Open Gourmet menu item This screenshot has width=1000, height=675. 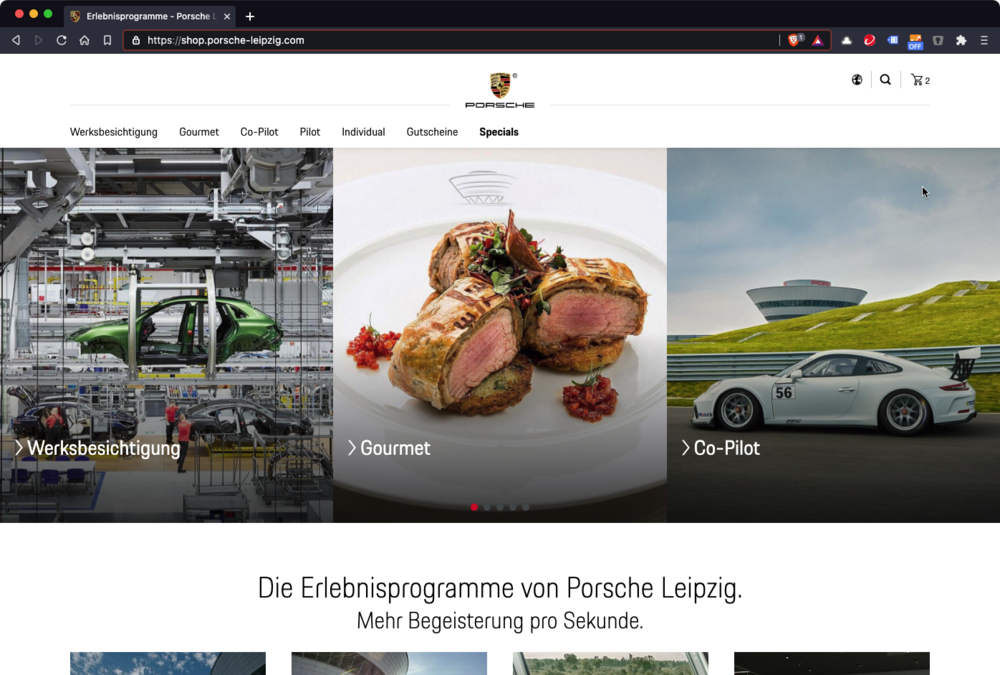tap(199, 132)
